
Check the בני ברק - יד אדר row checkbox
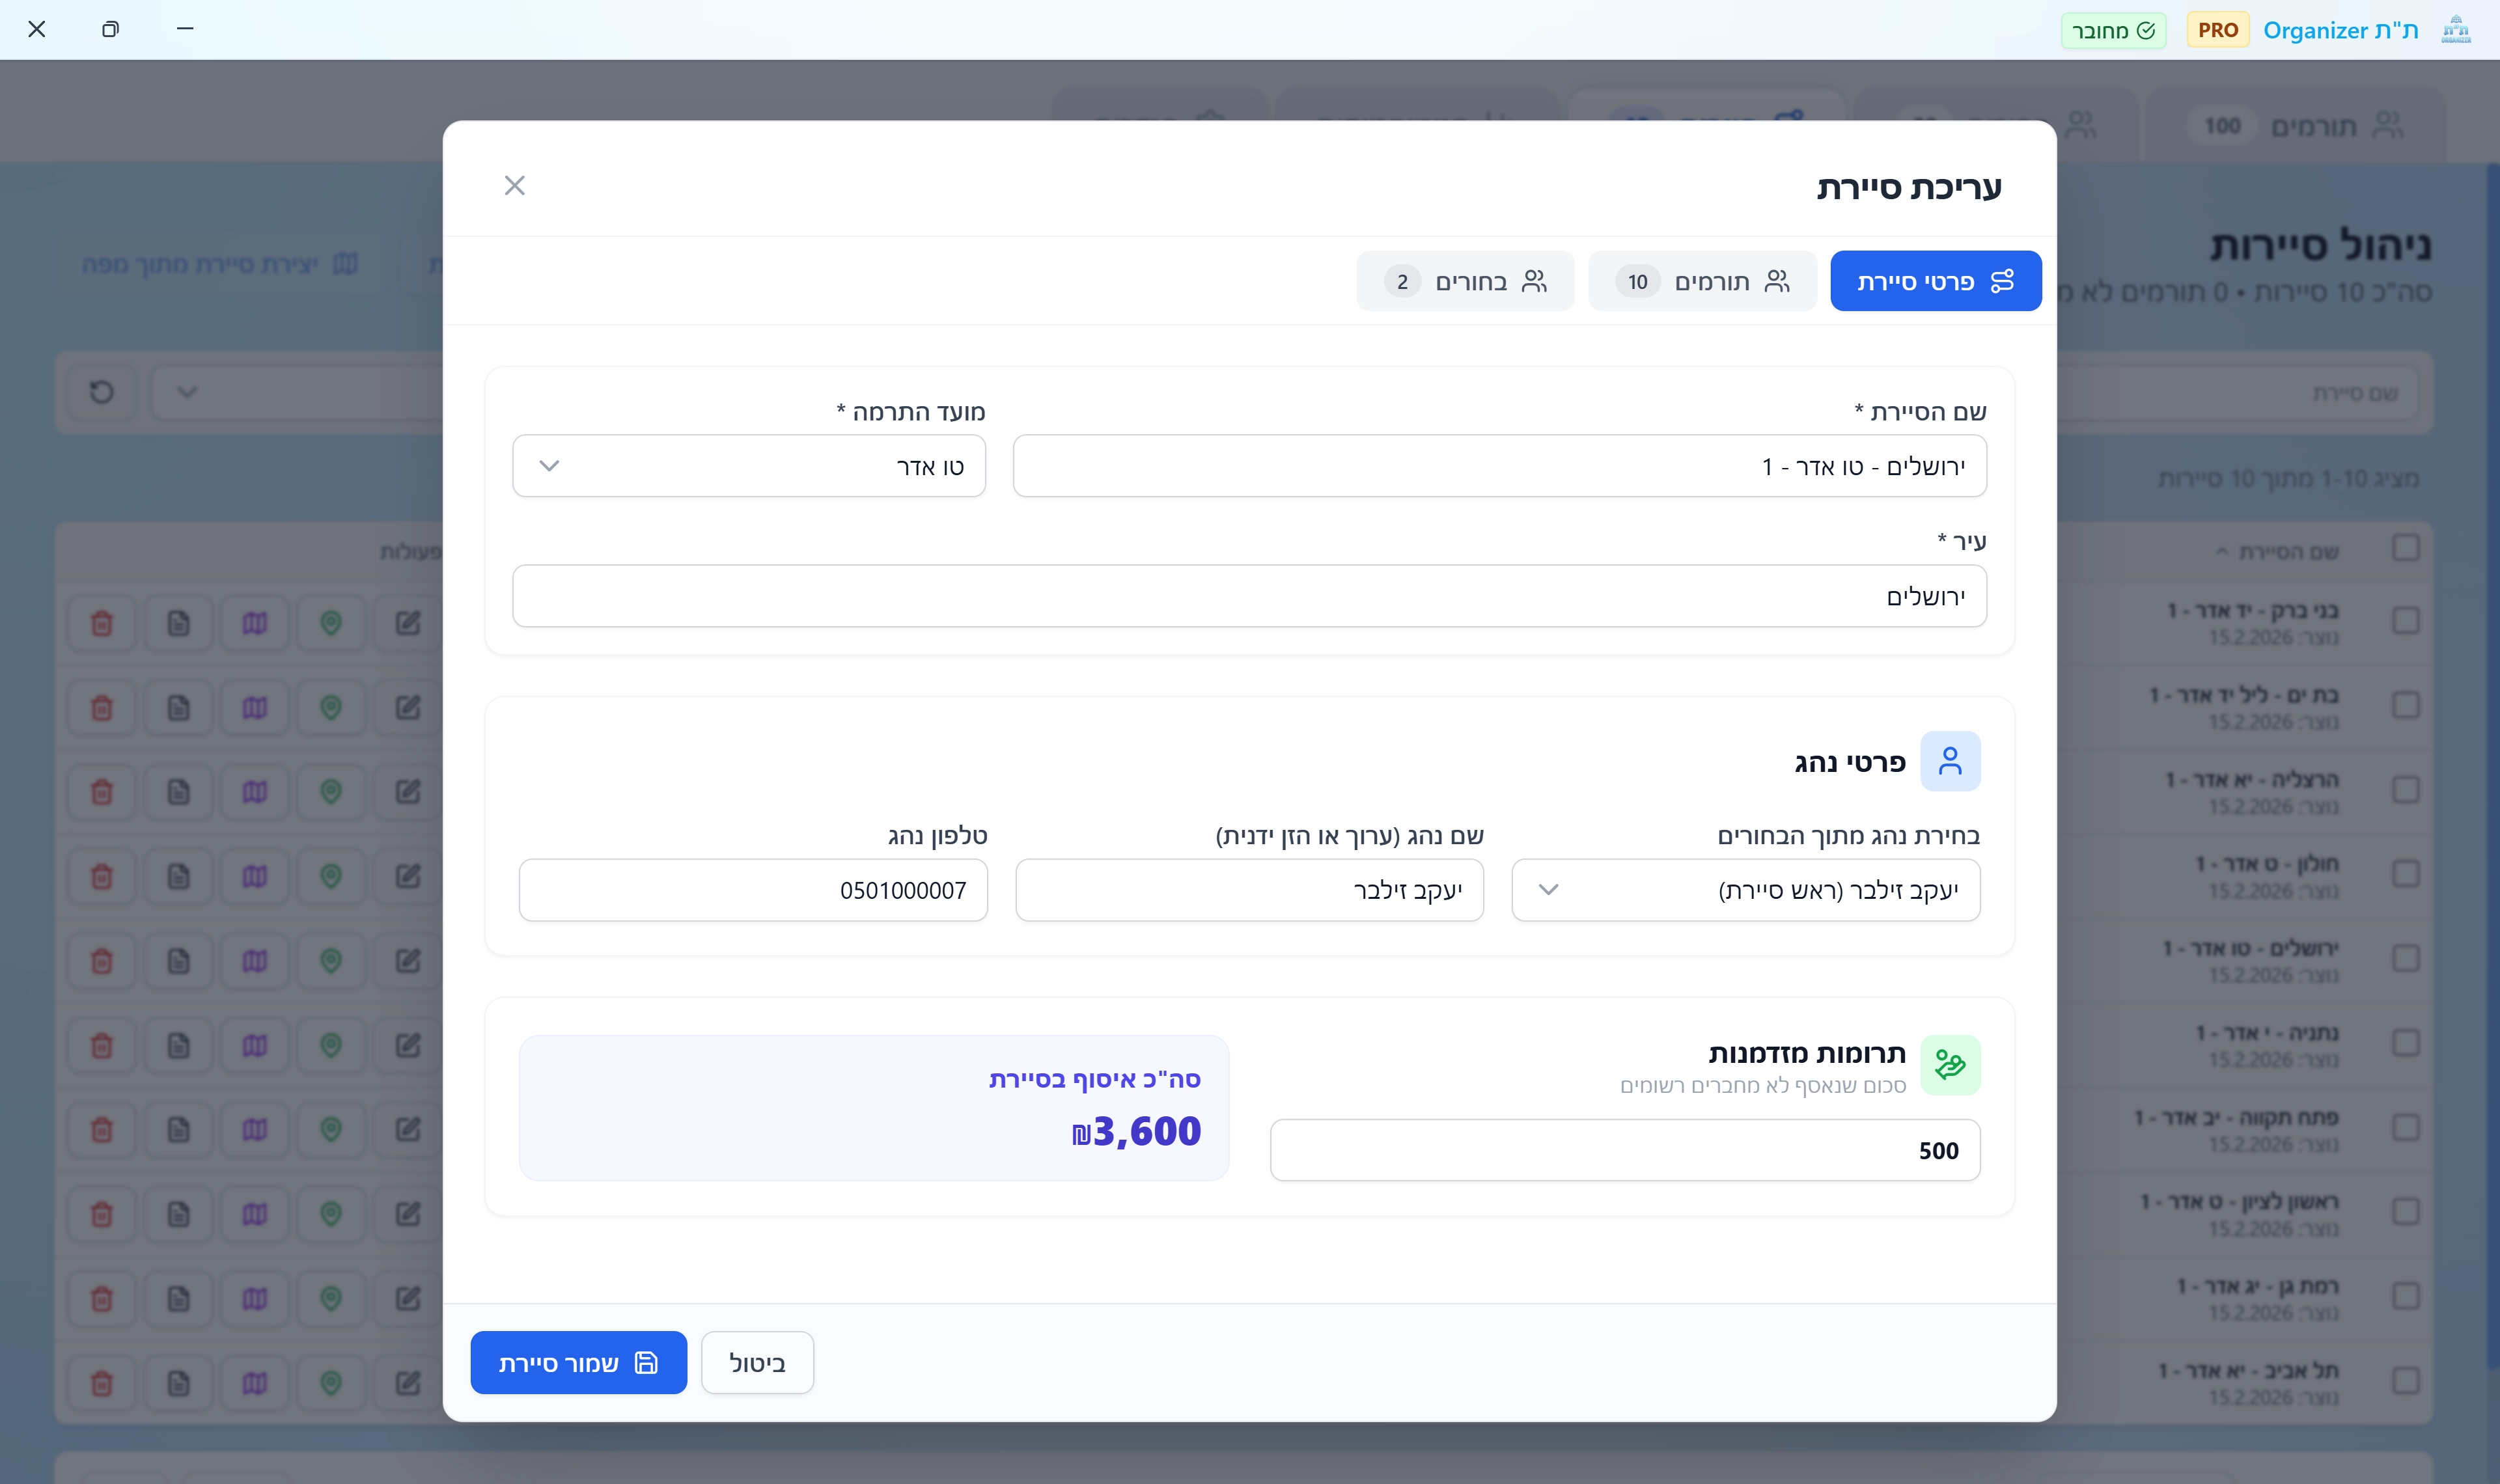(x=2405, y=620)
